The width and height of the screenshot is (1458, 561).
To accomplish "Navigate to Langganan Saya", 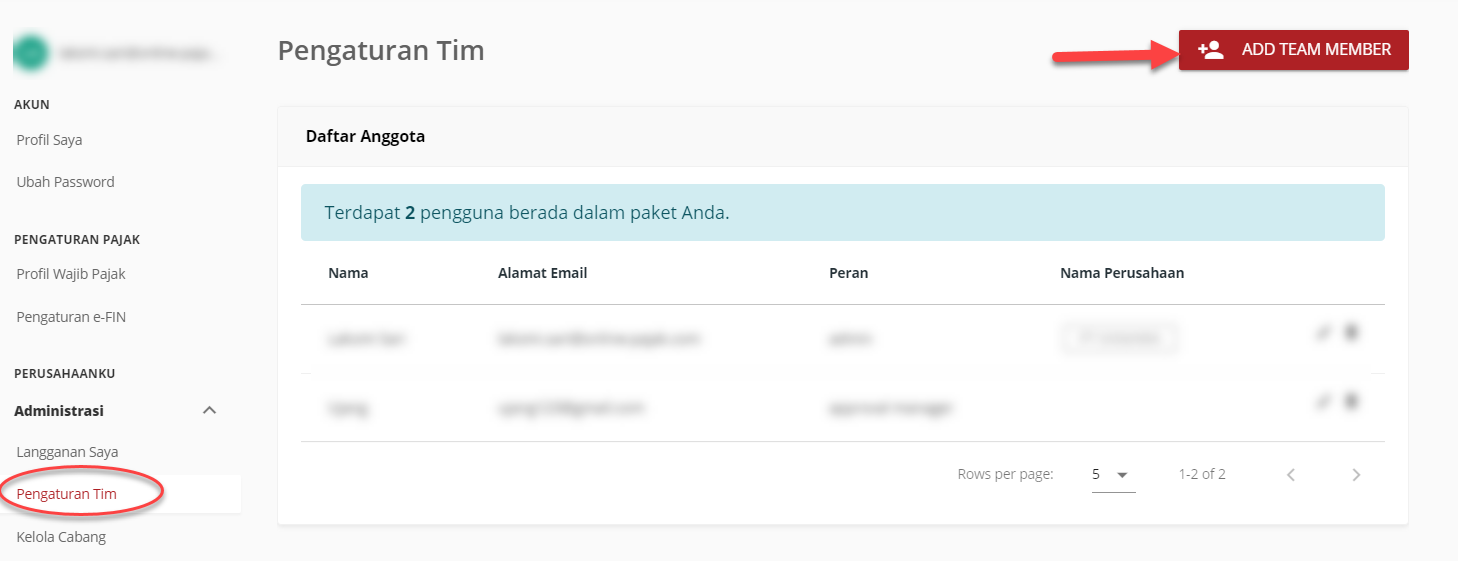I will coord(67,452).
